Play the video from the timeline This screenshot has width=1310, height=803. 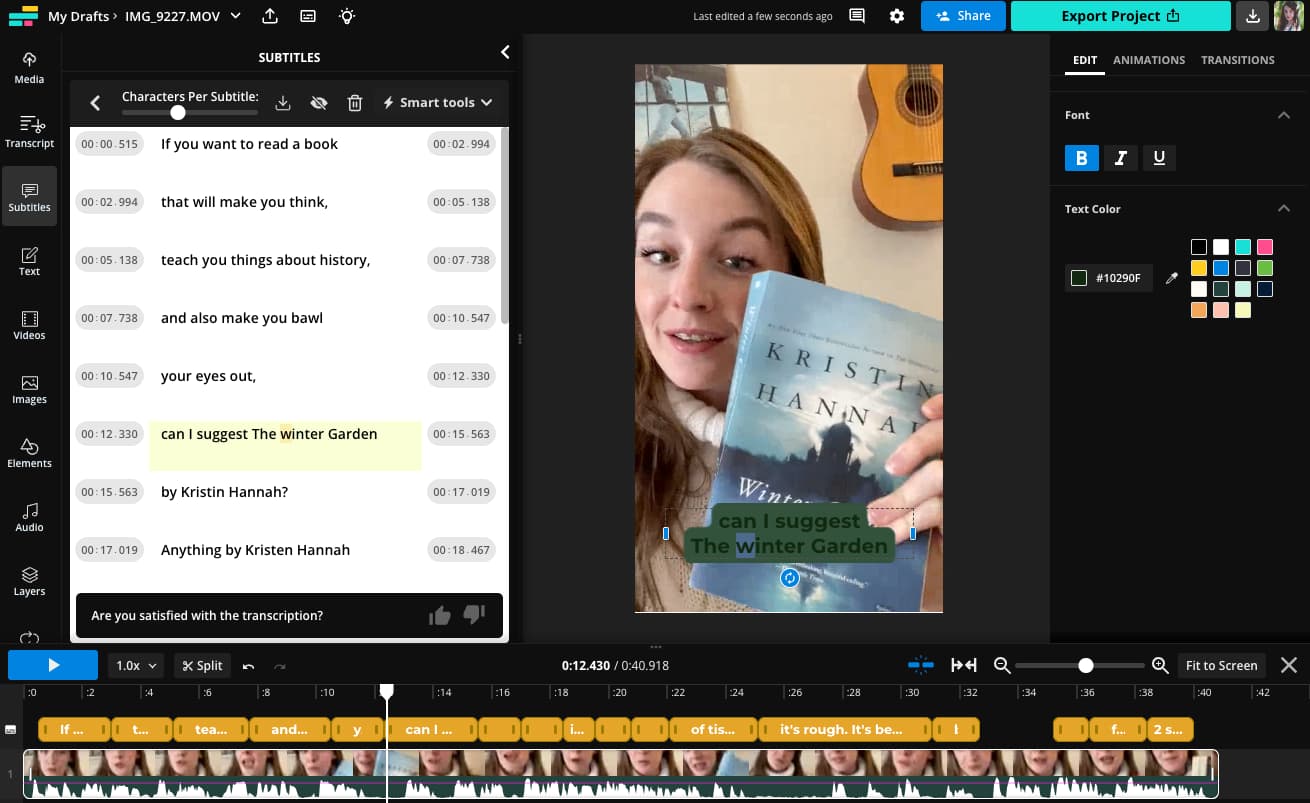click(x=53, y=665)
